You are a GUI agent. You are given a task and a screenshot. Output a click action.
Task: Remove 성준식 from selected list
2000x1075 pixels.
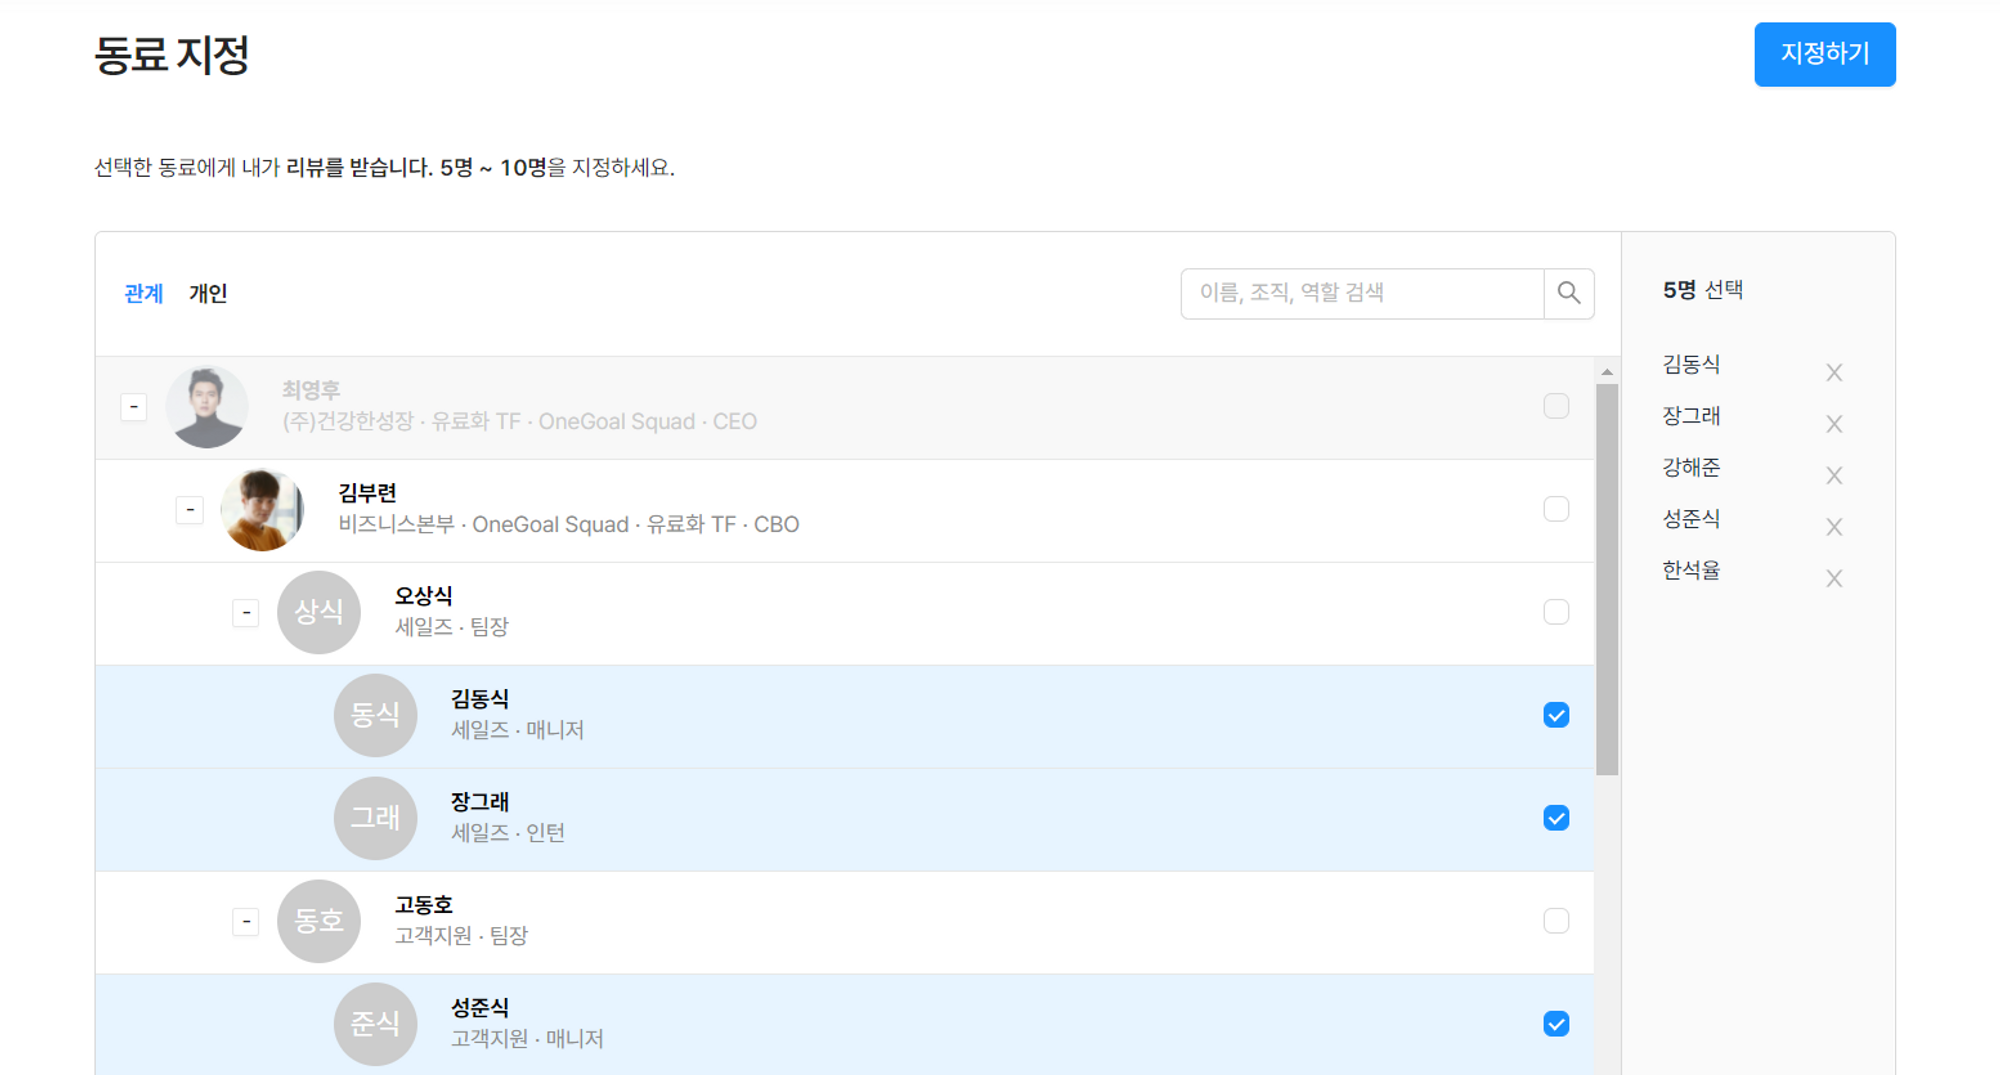click(x=1833, y=527)
